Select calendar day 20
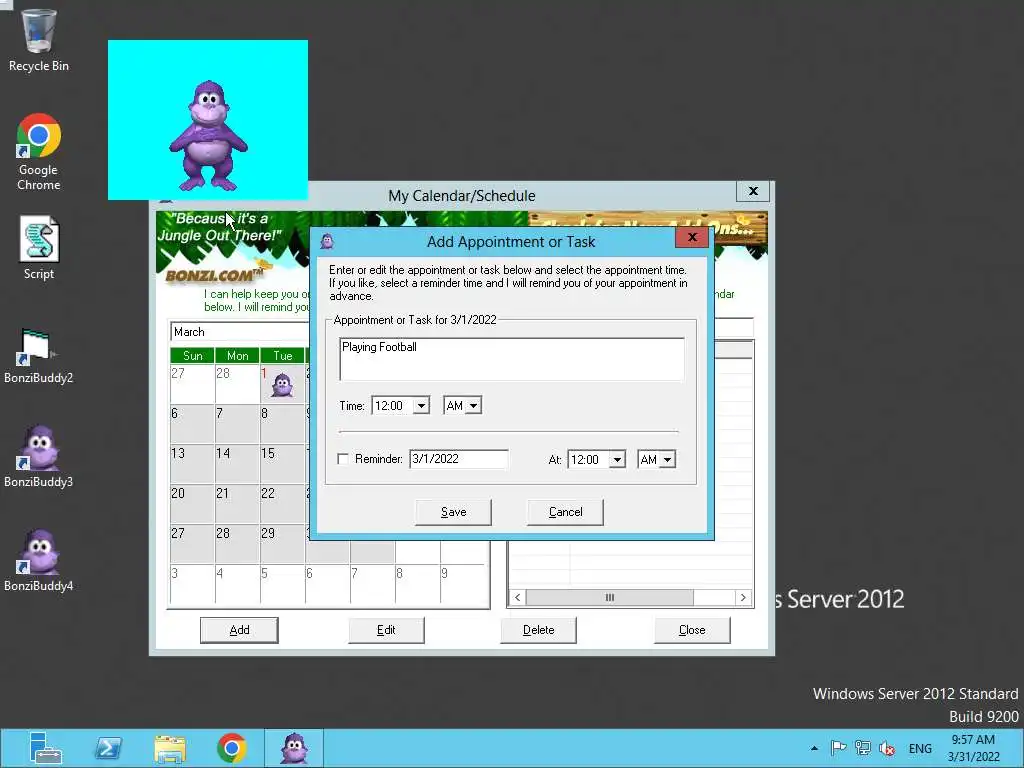 [x=192, y=503]
